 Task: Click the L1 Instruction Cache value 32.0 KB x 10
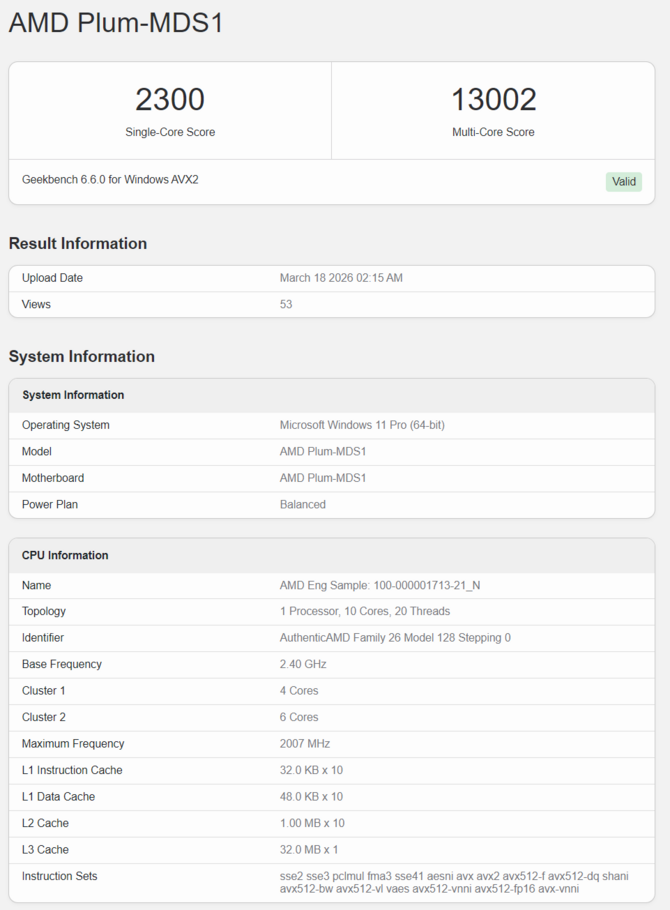311,770
